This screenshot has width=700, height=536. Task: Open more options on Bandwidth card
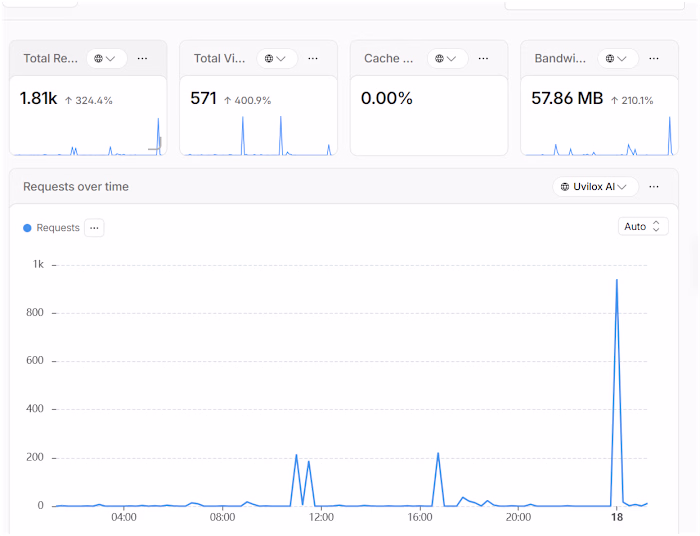click(654, 58)
